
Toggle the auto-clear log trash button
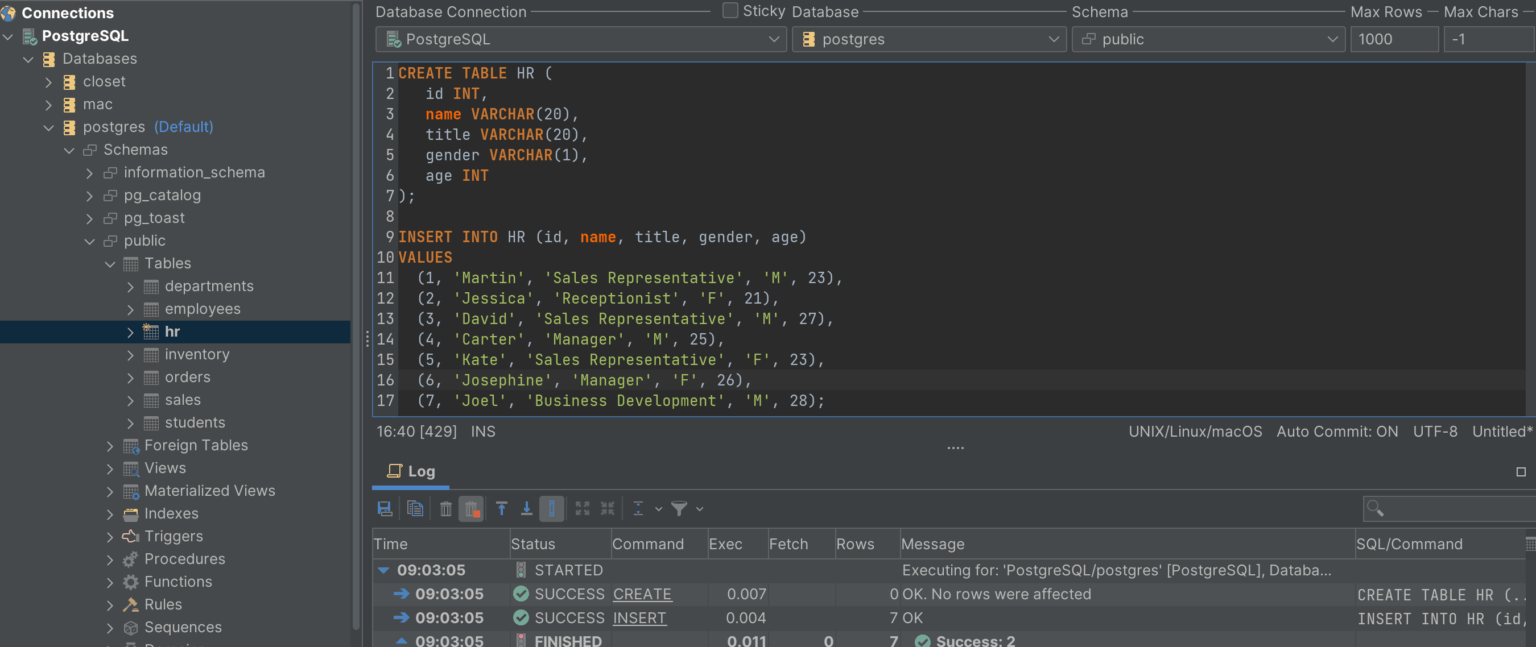coord(471,509)
